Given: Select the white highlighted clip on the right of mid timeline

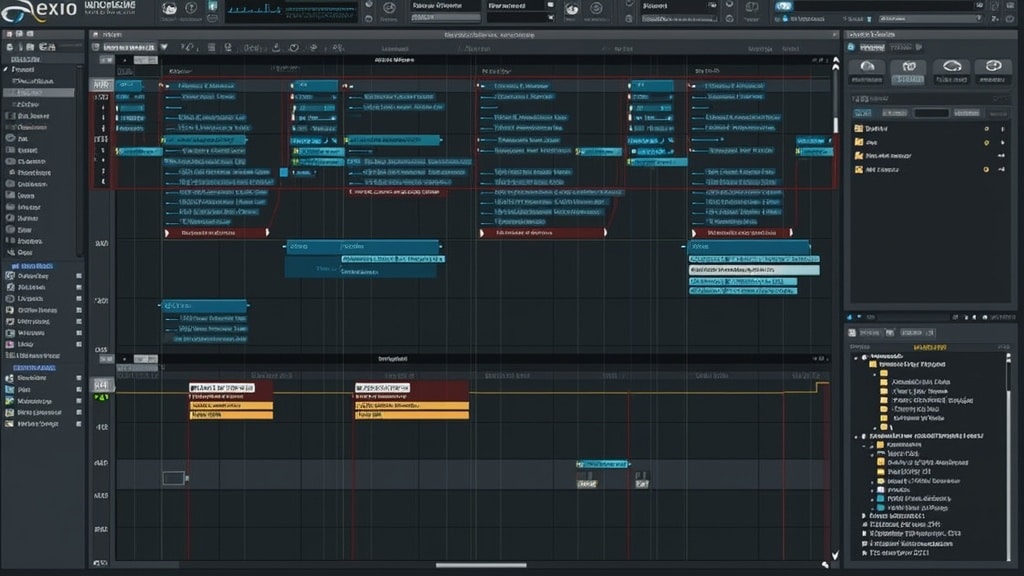Looking at the screenshot, I should pos(754,270).
